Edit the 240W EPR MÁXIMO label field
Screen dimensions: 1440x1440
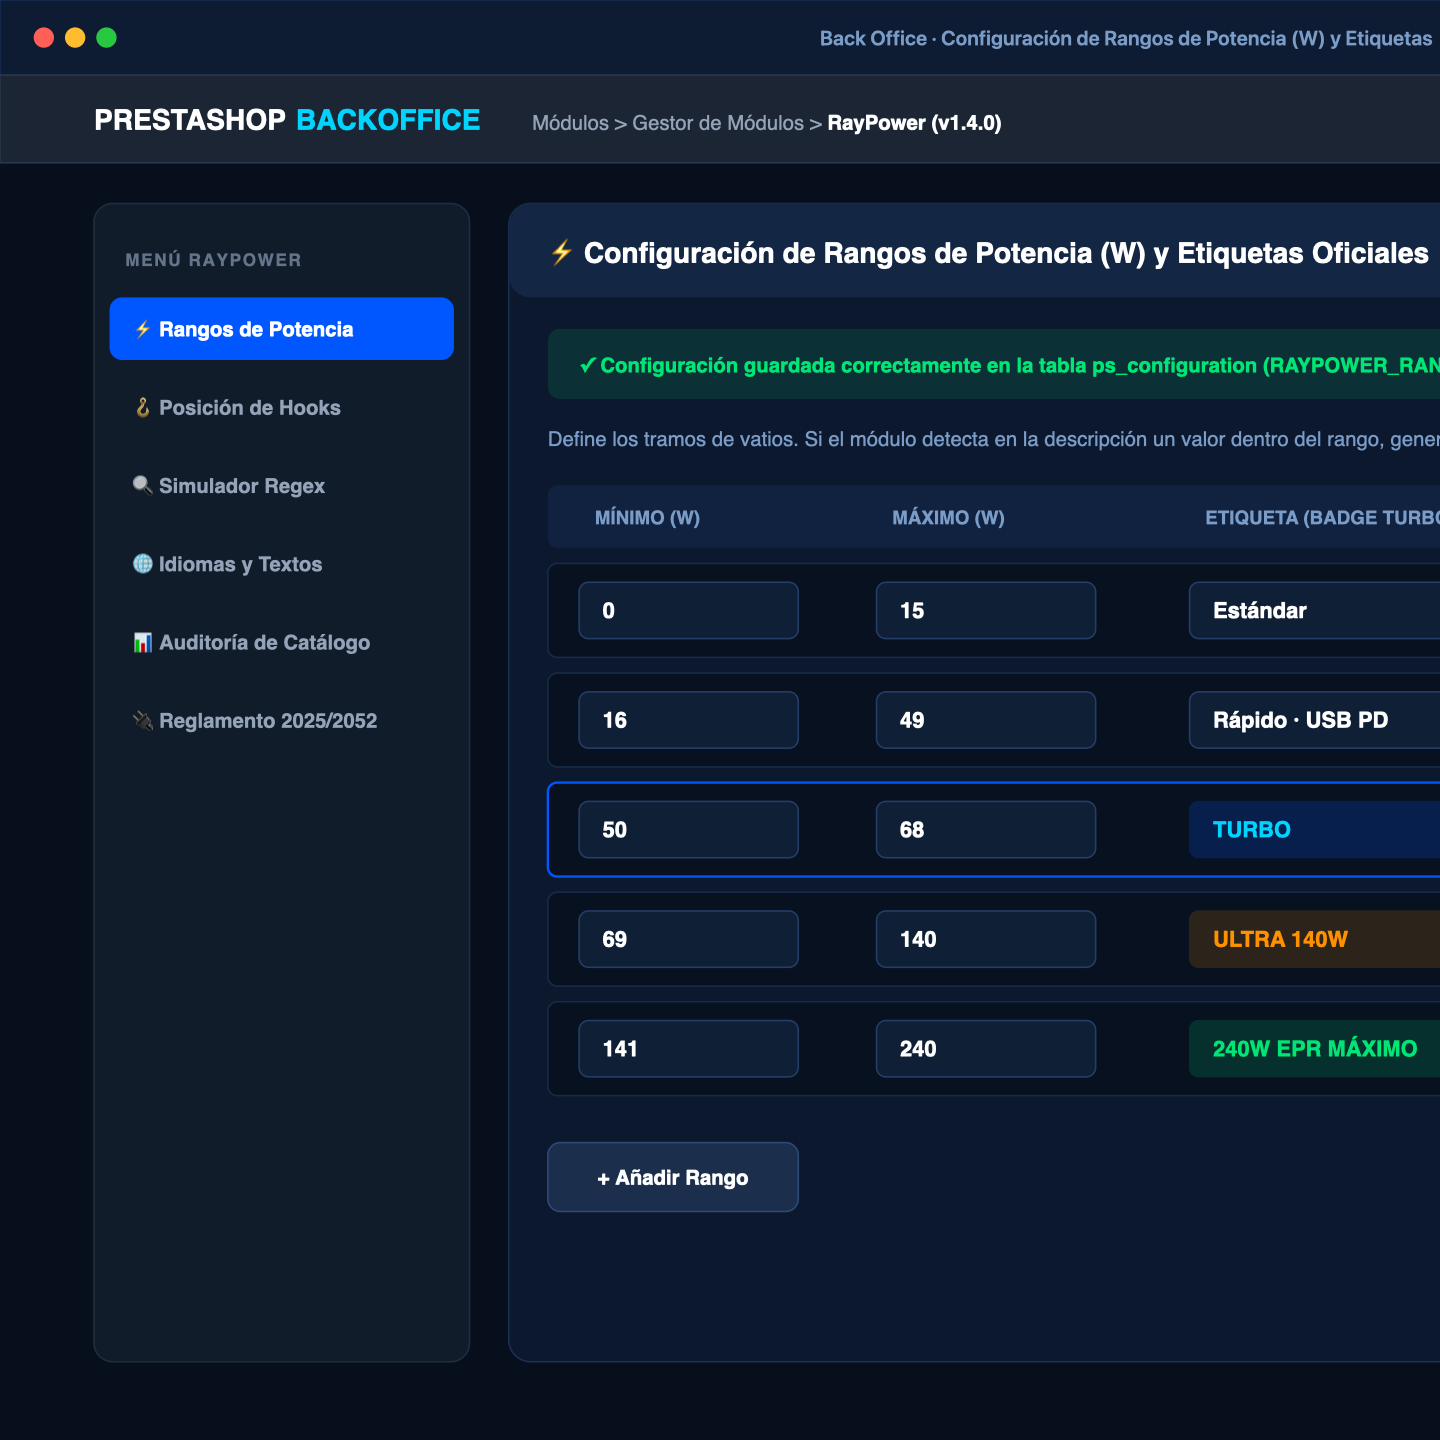[x=1314, y=1048]
